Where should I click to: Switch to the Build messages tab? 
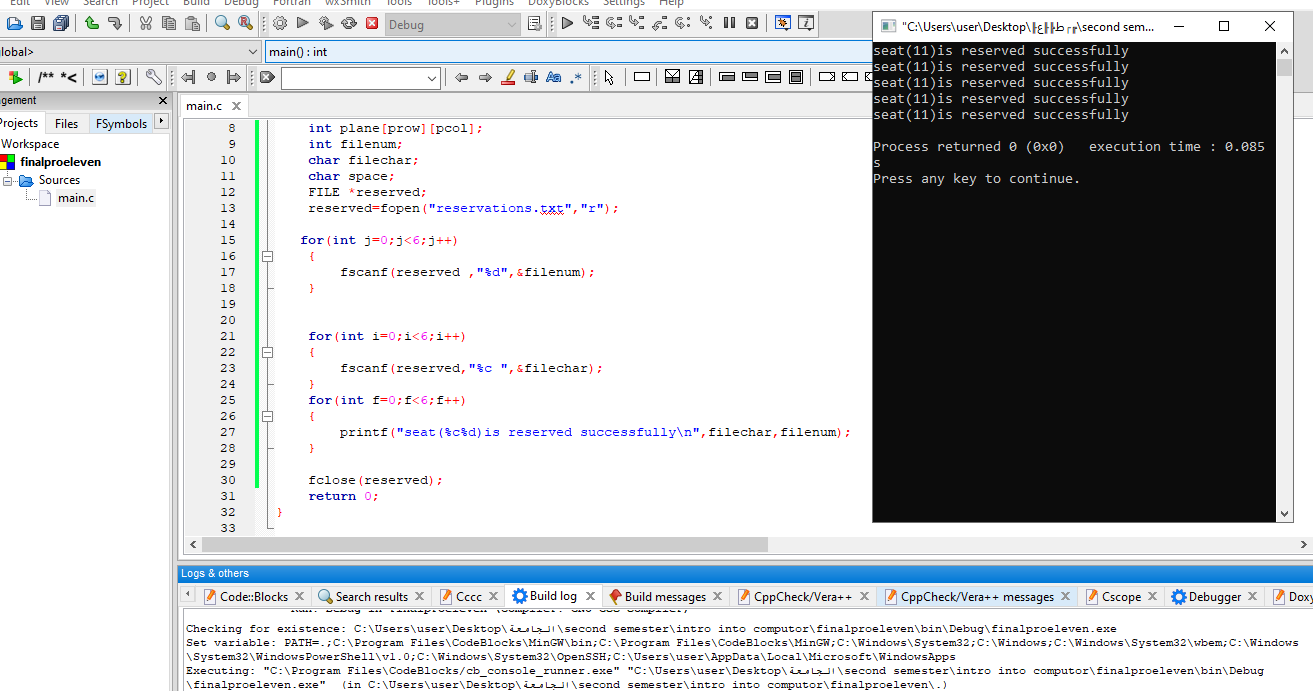click(x=665, y=597)
